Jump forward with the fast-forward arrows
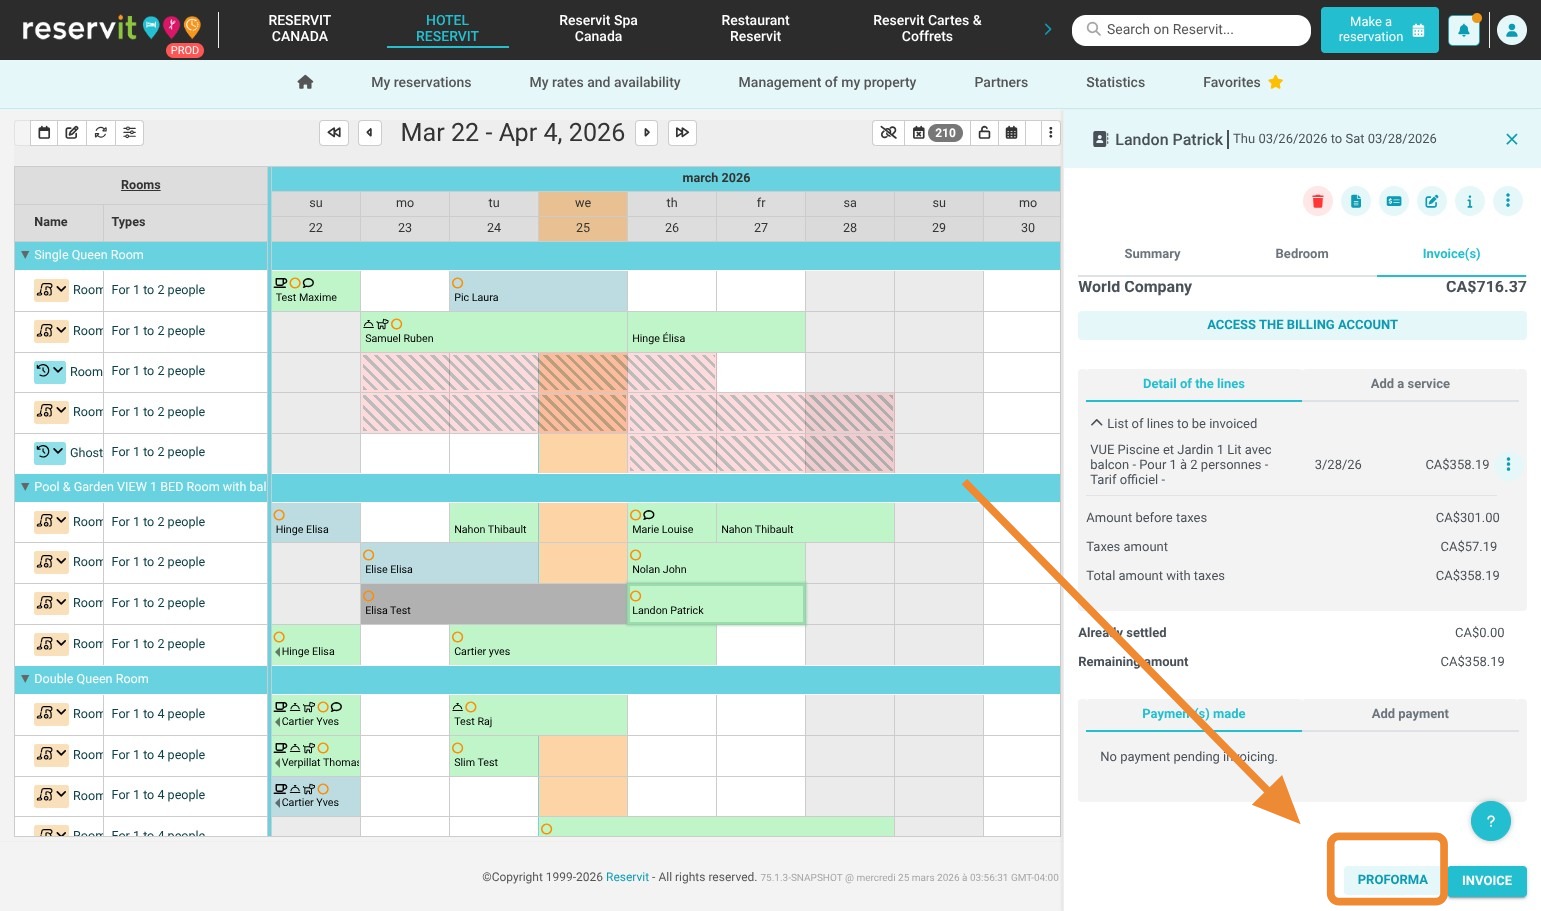Image resolution: width=1541 pixels, height=911 pixels. click(x=682, y=132)
